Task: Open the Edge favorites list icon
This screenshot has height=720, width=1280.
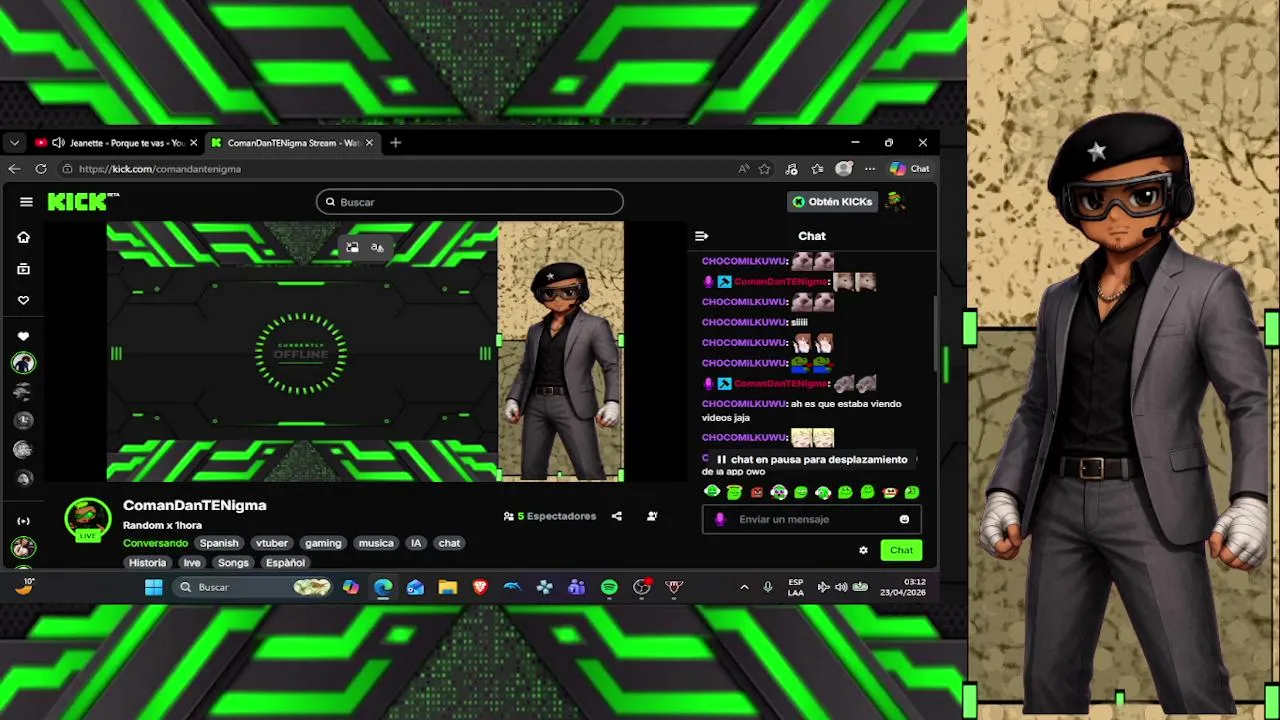Action: (x=817, y=169)
